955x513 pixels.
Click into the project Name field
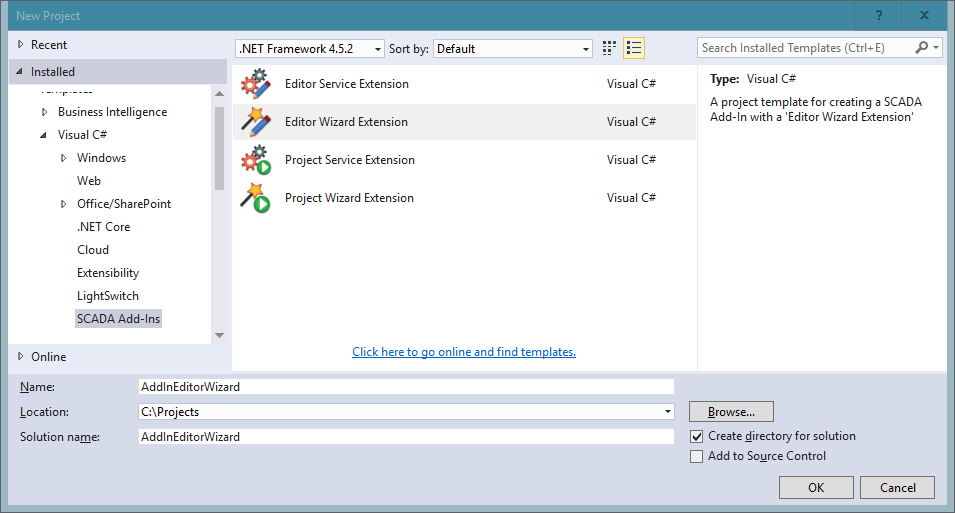[x=406, y=387]
